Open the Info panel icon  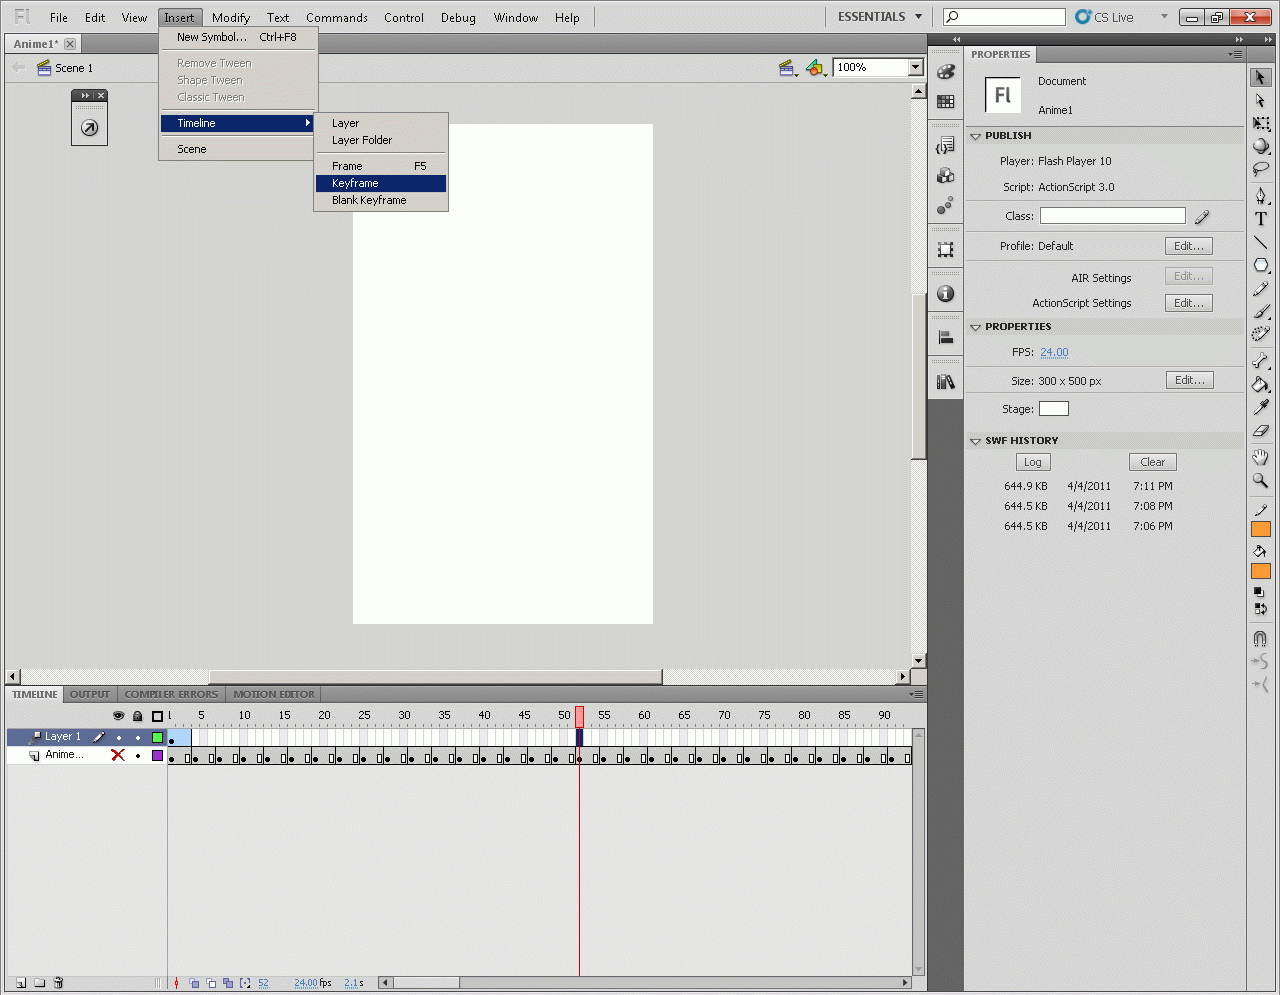point(945,294)
